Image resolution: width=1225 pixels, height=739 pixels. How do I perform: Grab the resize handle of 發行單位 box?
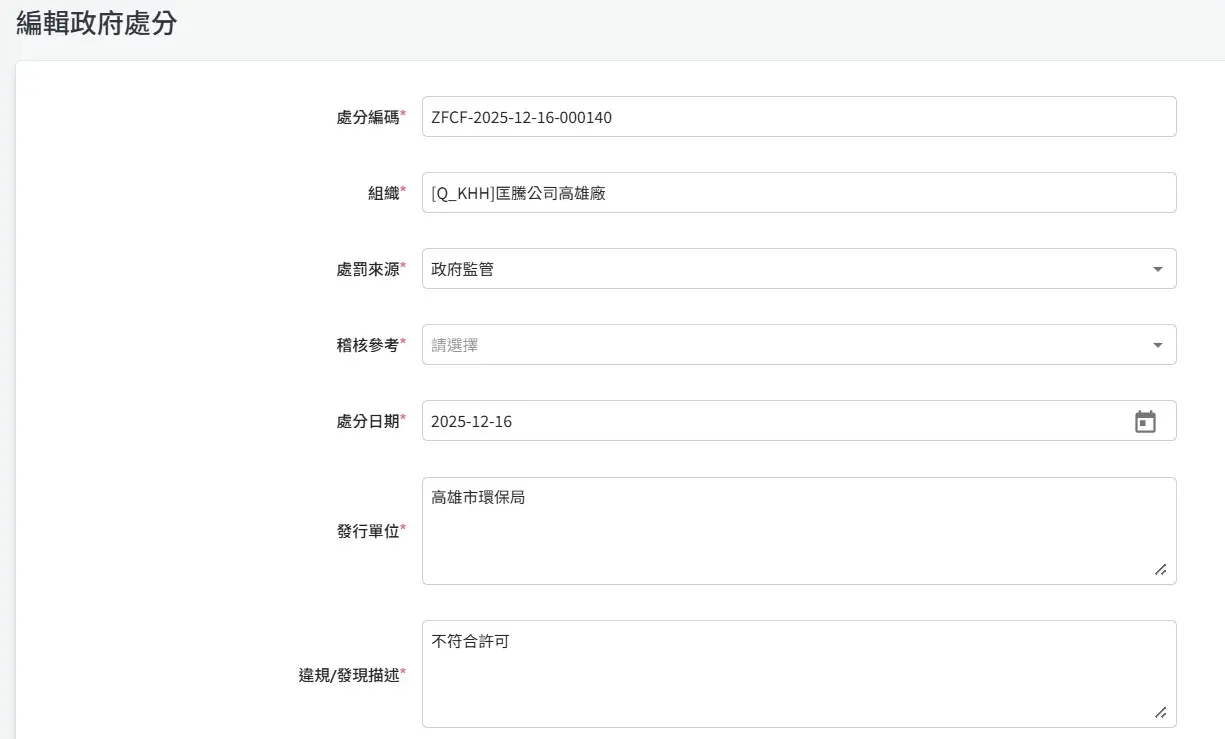point(1160,569)
